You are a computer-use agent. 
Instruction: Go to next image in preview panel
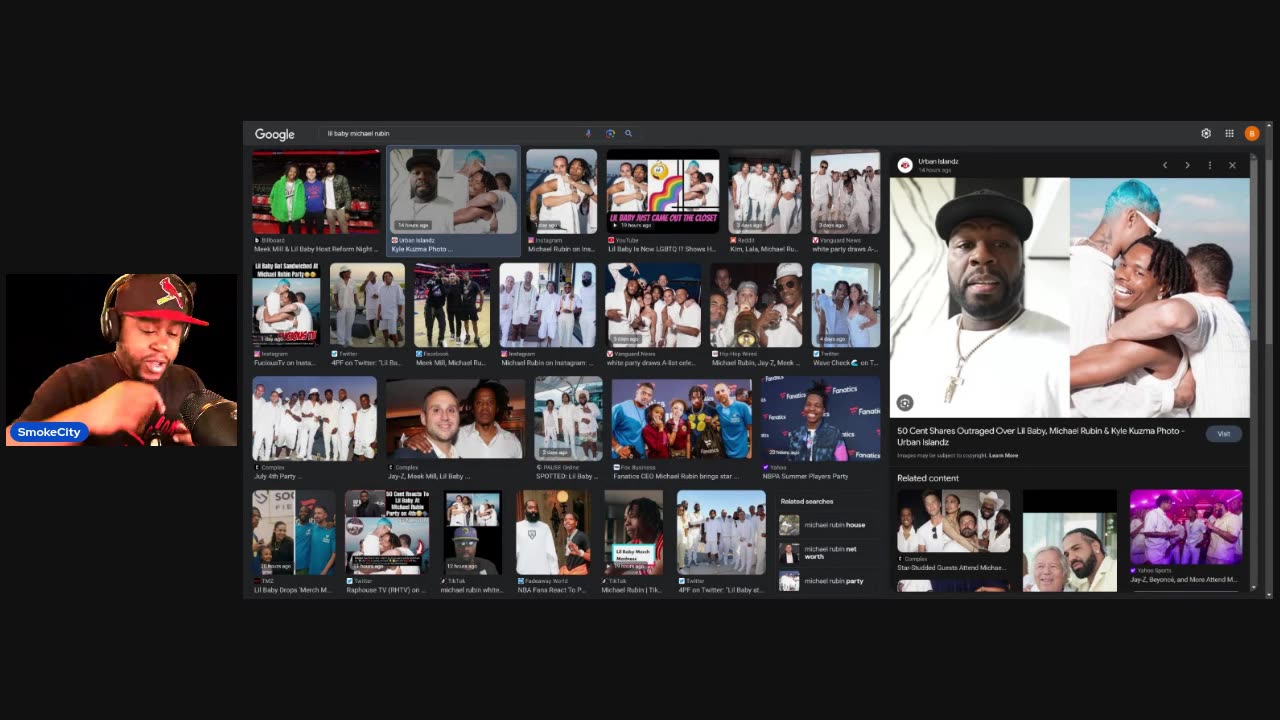(x=1187, y=165)
